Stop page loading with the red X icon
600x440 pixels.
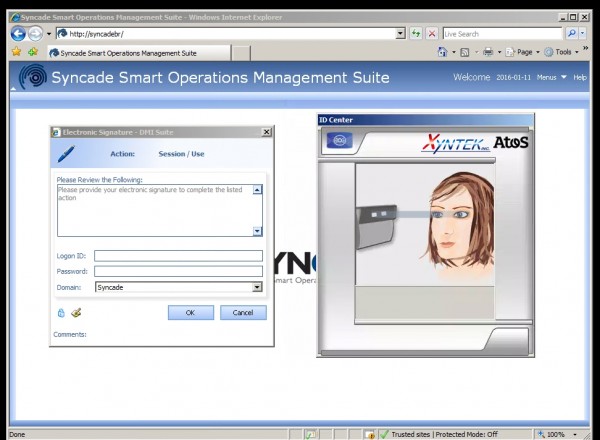tap(431, 33)
